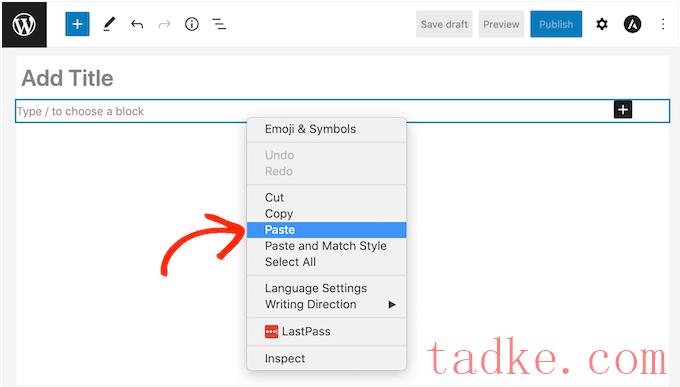This screenshot has width=680, height=387.
Task: Open document details info icon
Action: [x=192, y=24]
